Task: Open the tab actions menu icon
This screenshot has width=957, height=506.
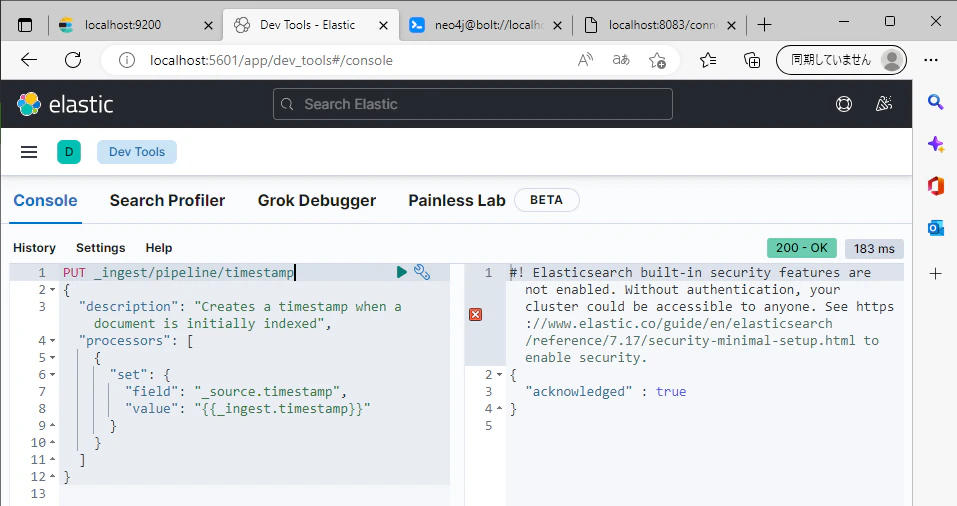Action: click(x=25, y=25)
